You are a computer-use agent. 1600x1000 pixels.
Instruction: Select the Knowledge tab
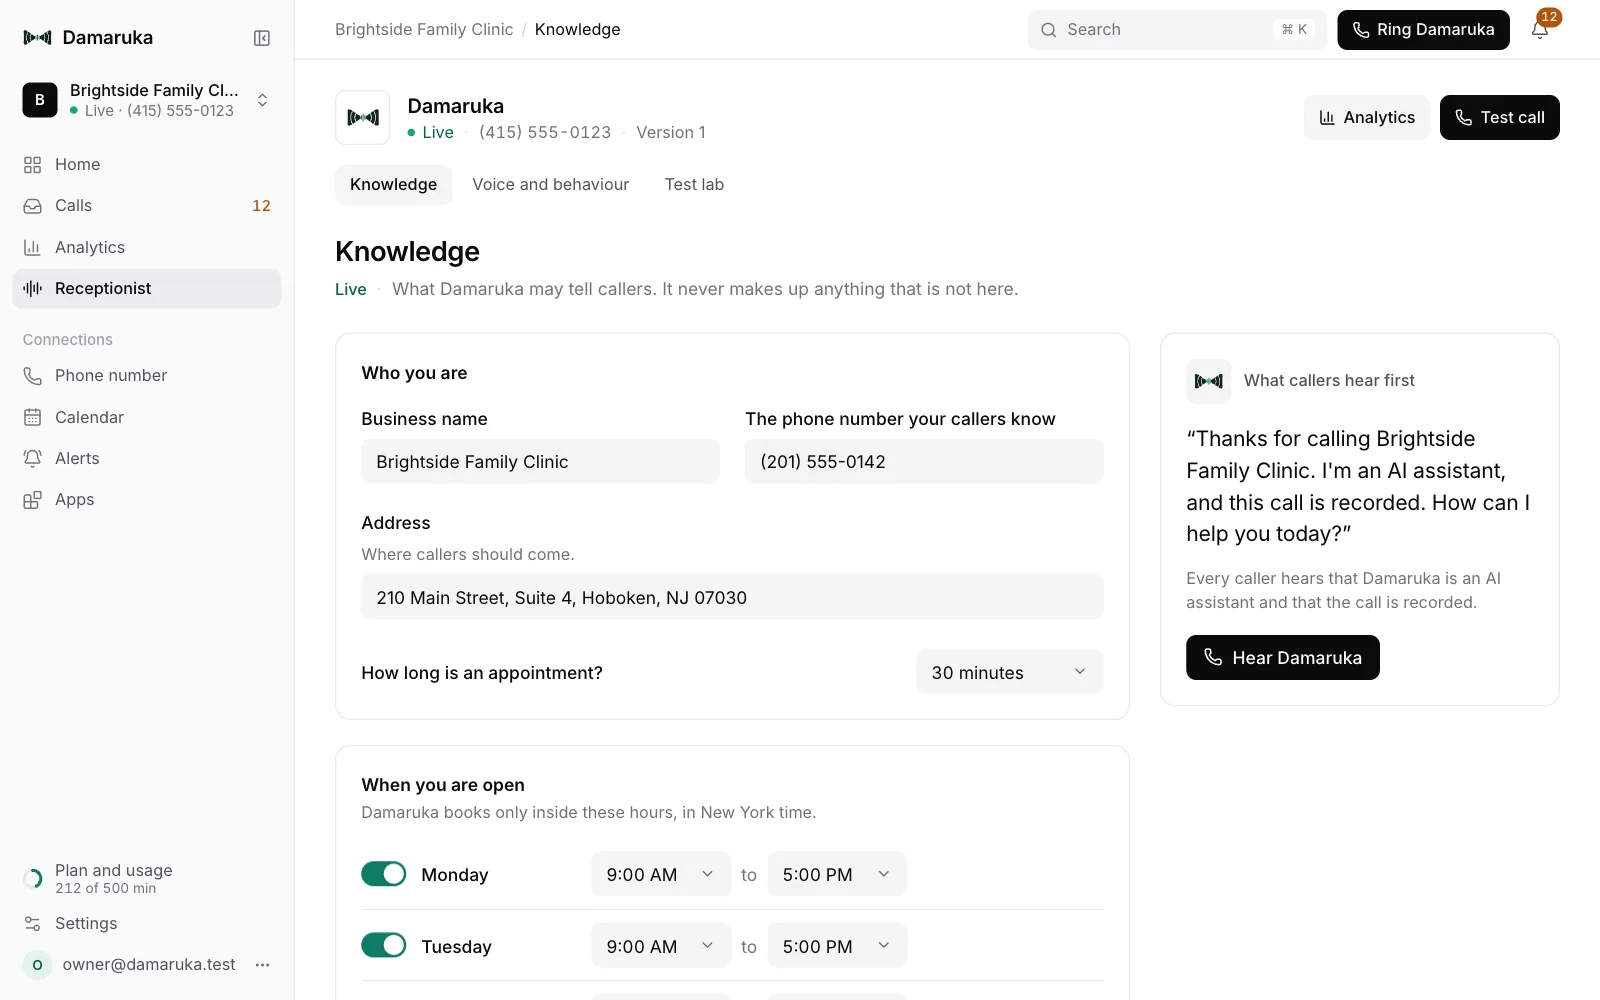tap(394, 185)
